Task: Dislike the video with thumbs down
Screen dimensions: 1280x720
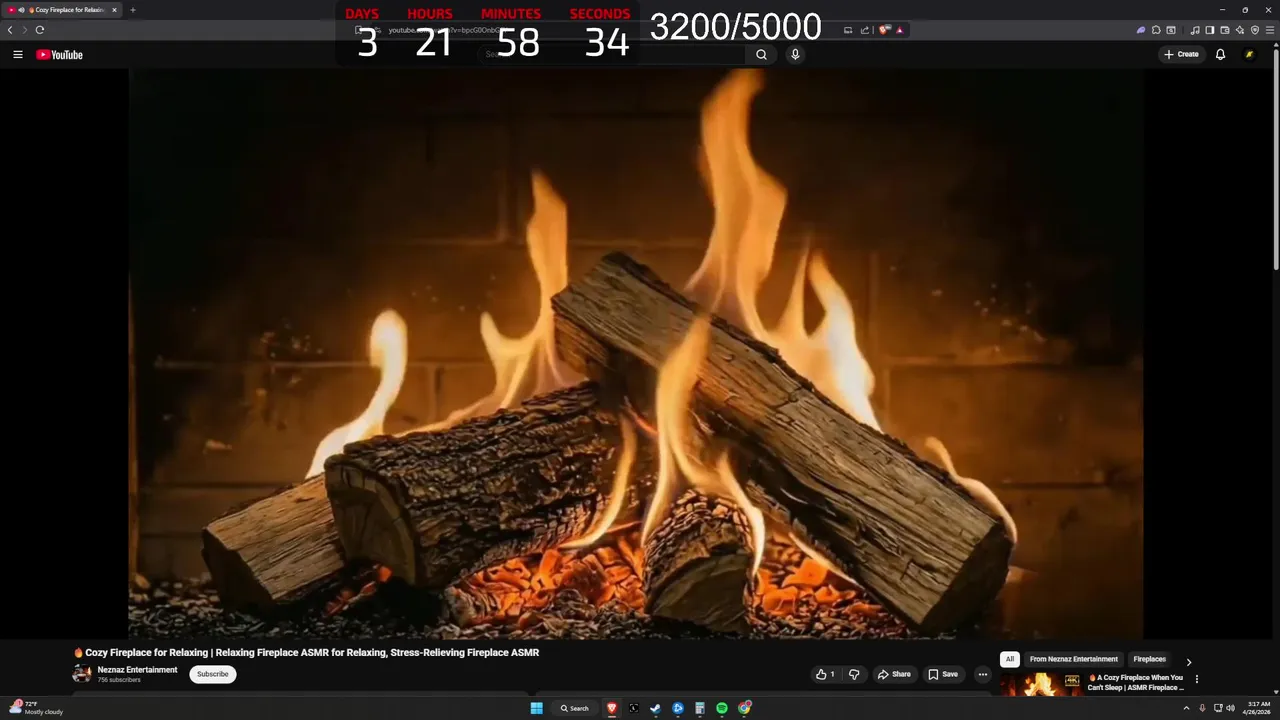Action: (x=854, y=674)
